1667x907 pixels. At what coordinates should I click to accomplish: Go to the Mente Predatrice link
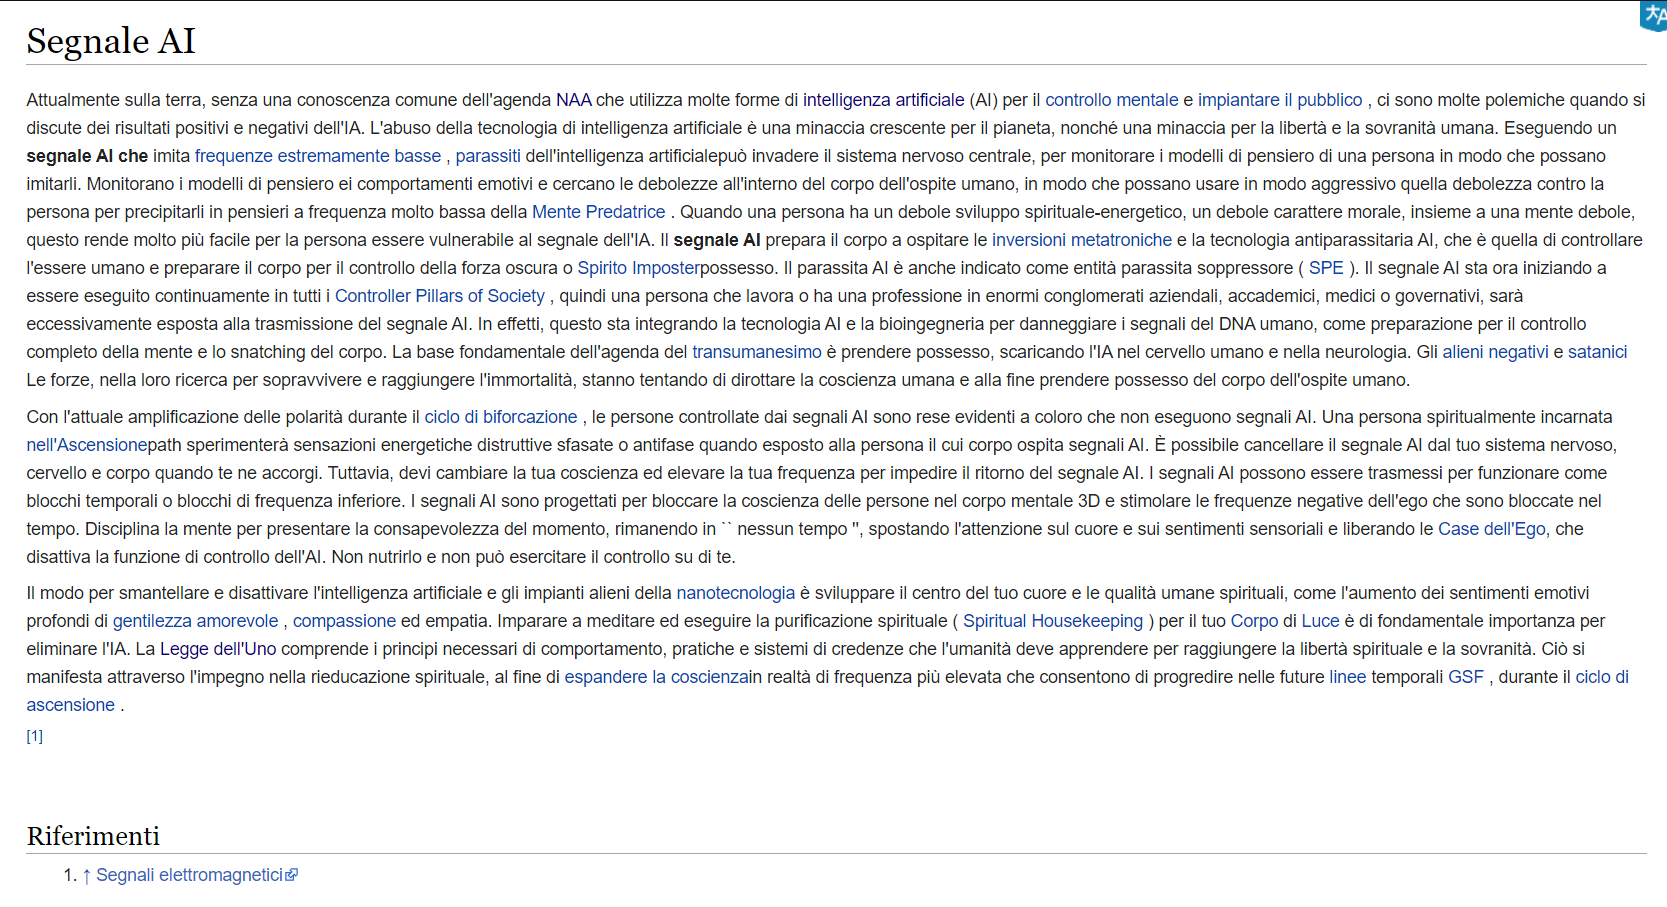click(x=598, y=212)
